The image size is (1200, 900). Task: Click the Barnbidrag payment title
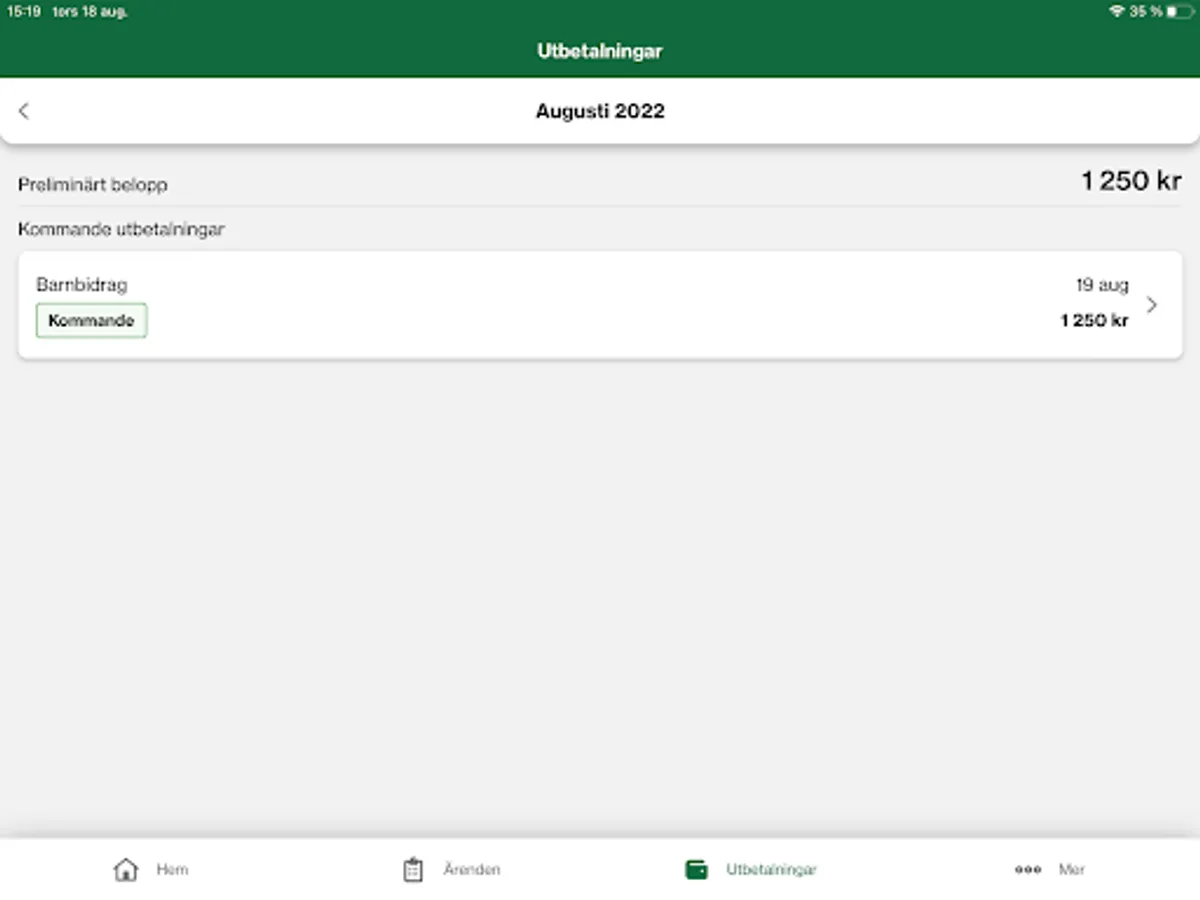pyautogui.click(x=82, y=285)
